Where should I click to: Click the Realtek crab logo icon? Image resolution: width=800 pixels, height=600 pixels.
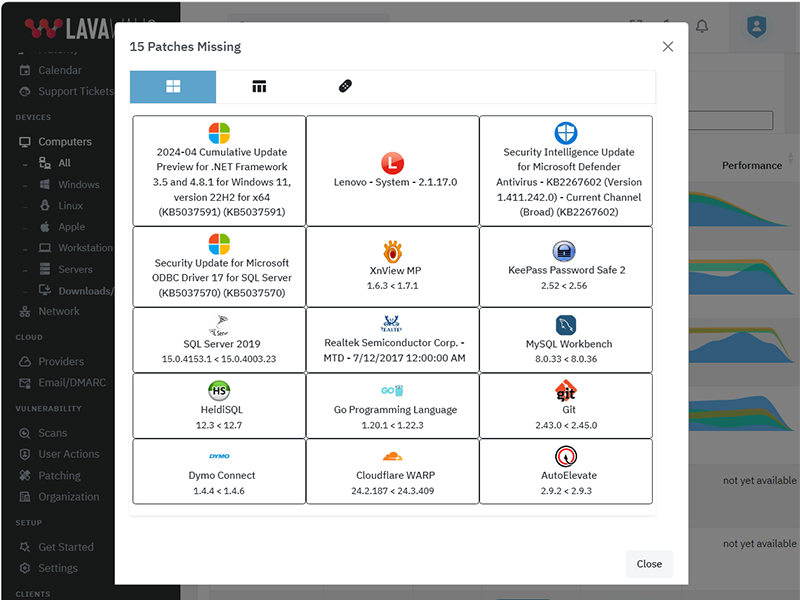tap(392, 324)
